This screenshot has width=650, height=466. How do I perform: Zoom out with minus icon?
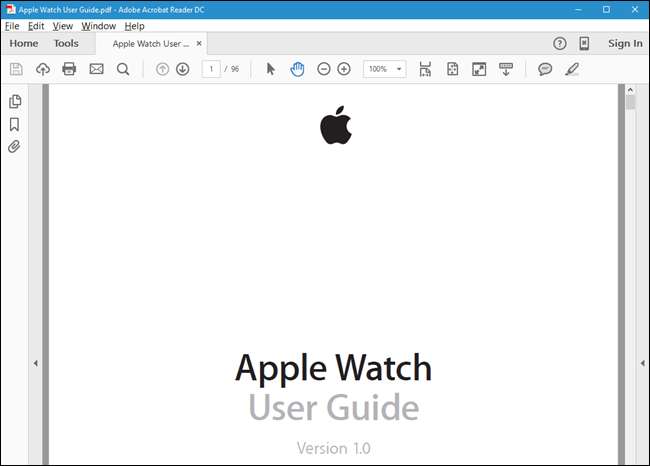pos(323,69)
